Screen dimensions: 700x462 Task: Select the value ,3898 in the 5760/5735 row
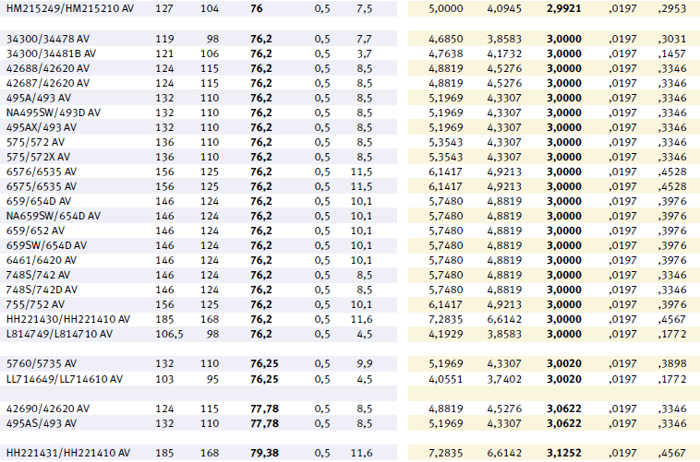(x=672, y=363)
